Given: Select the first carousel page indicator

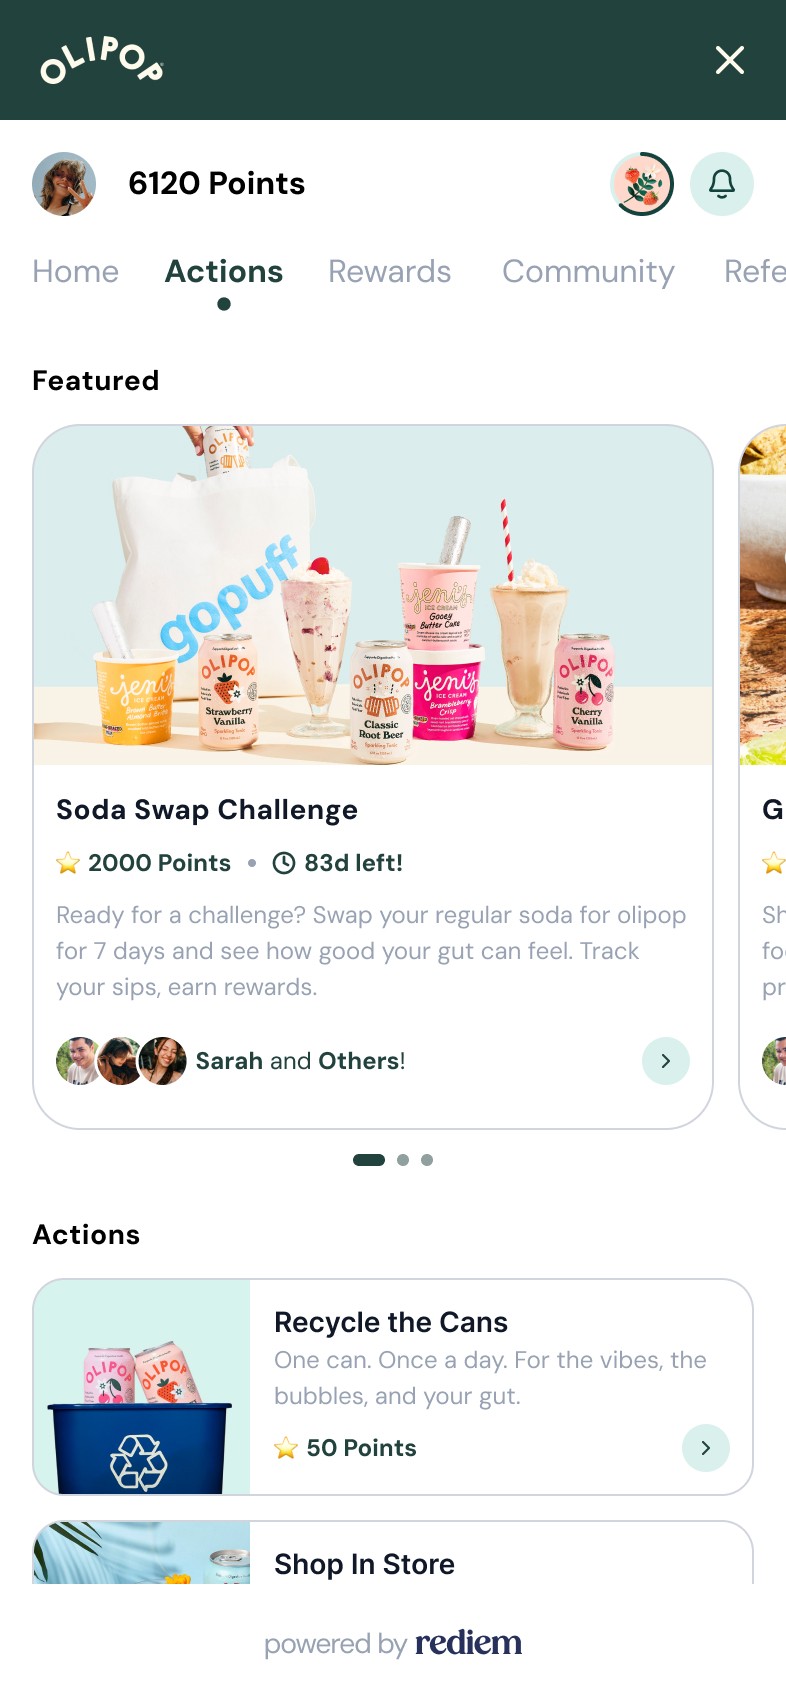Looking at the screenshot, I should (369, 1160).
